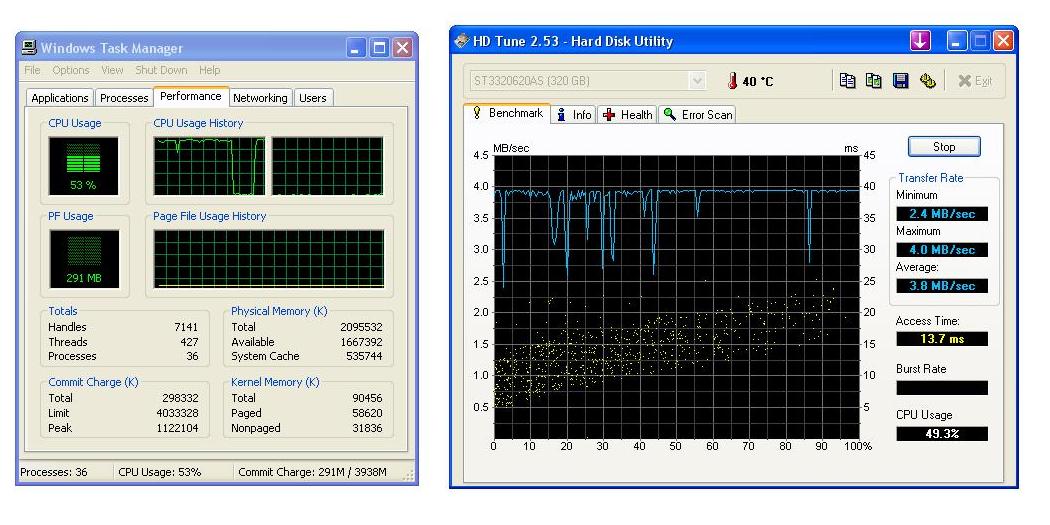Open the Shut Down menu
The image size is (1050, 525).
pos(161,70)
